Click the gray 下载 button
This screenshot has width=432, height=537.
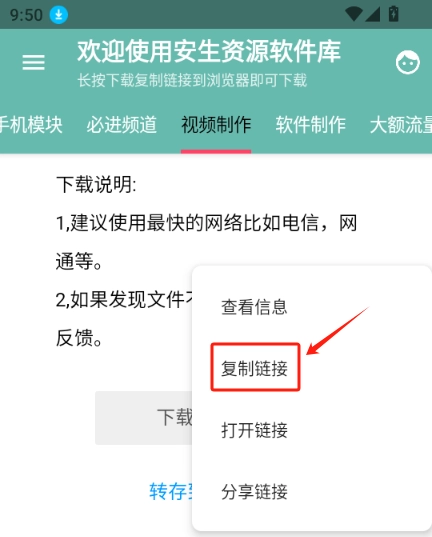click(144, 418)
